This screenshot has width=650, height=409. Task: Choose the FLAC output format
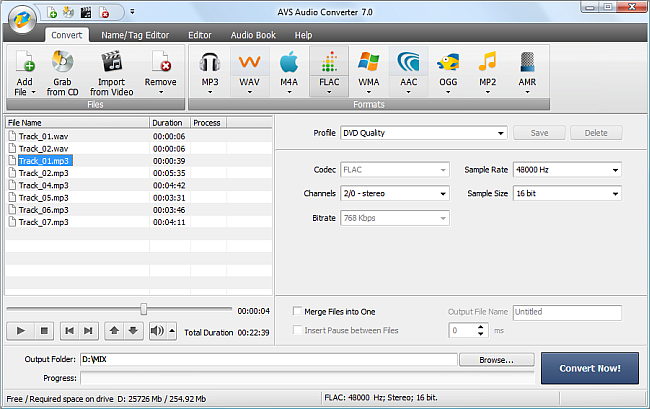coord(329,72)
